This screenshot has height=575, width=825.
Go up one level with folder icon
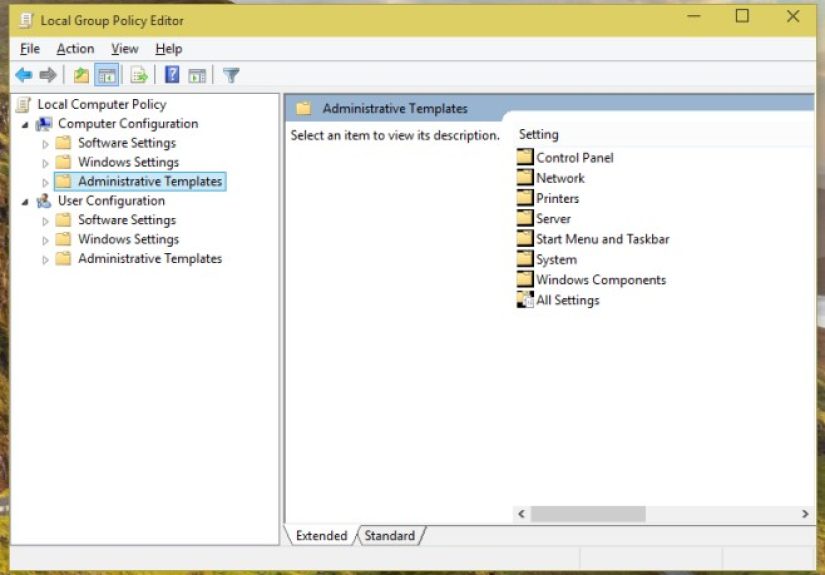click(x=81, y=75)
